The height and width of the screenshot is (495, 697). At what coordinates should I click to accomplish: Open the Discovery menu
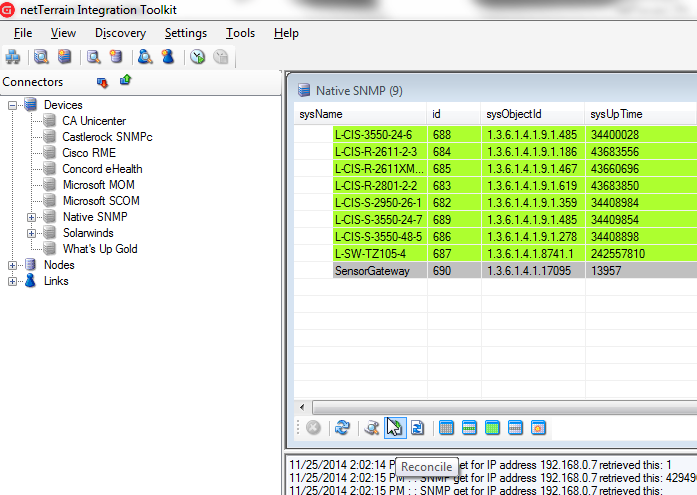(120, 33)
